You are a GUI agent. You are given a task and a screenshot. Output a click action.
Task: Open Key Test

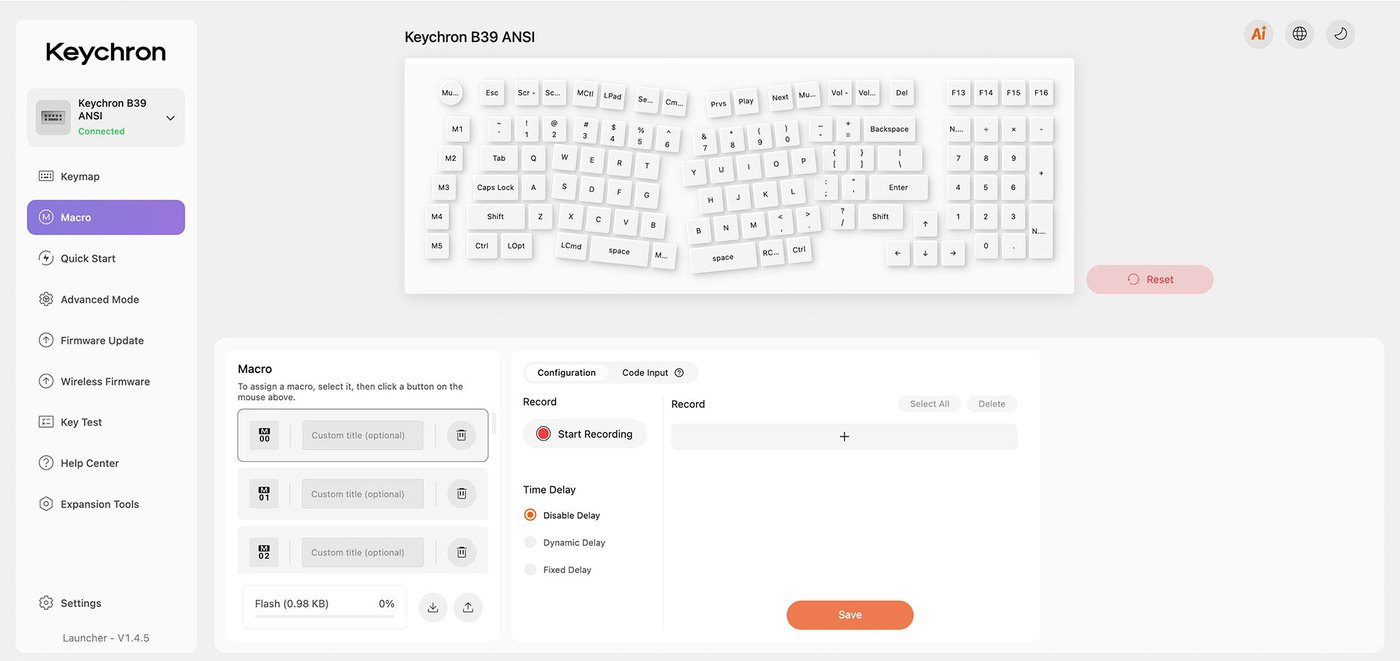106,422
